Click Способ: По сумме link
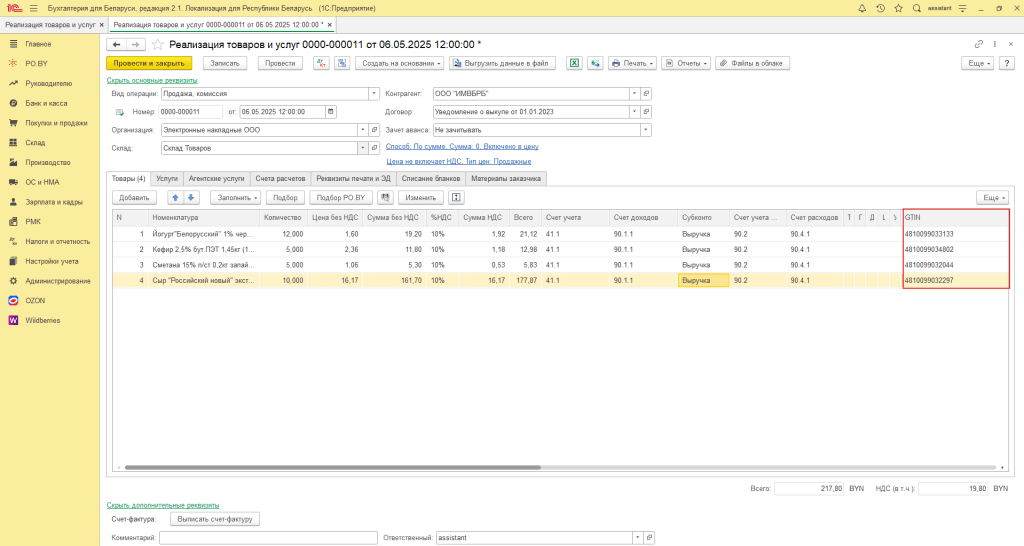The height and width of the screenshot is (546, 1024). point(462,146)
